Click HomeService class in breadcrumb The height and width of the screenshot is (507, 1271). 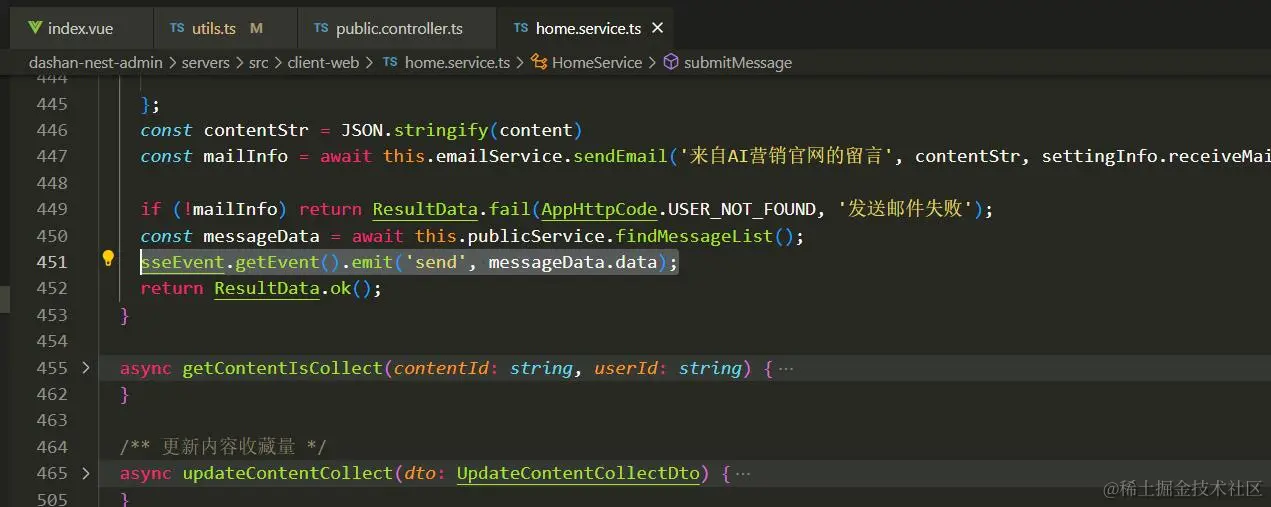point(597,62)
